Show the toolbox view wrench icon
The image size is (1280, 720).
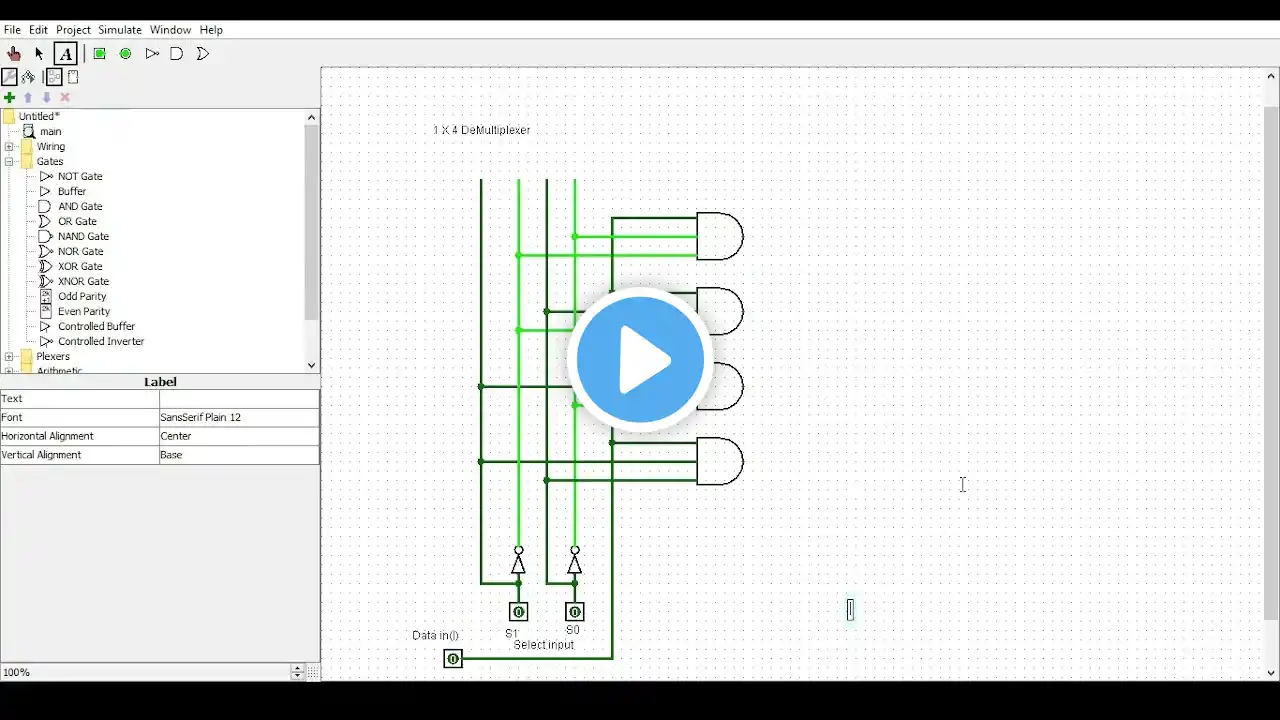[x=10, y=77]
